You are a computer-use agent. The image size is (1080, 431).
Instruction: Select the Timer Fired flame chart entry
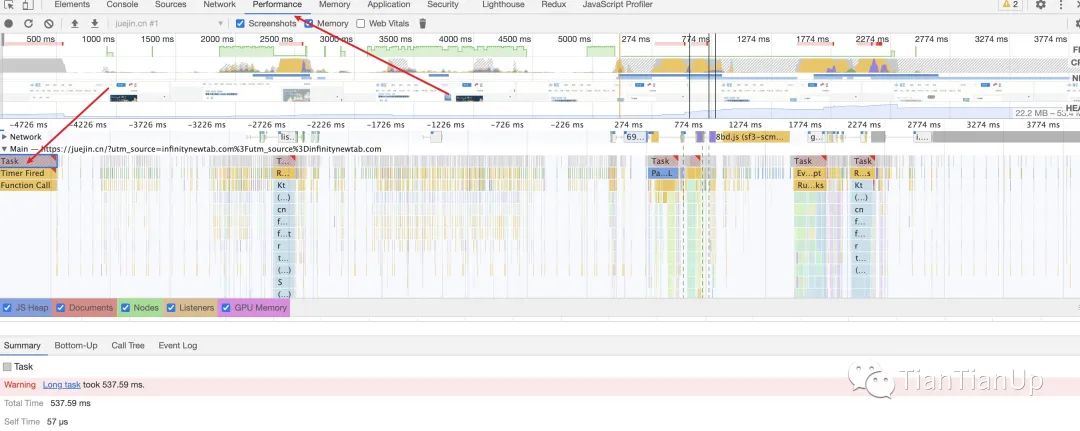(x=29, y=174)
